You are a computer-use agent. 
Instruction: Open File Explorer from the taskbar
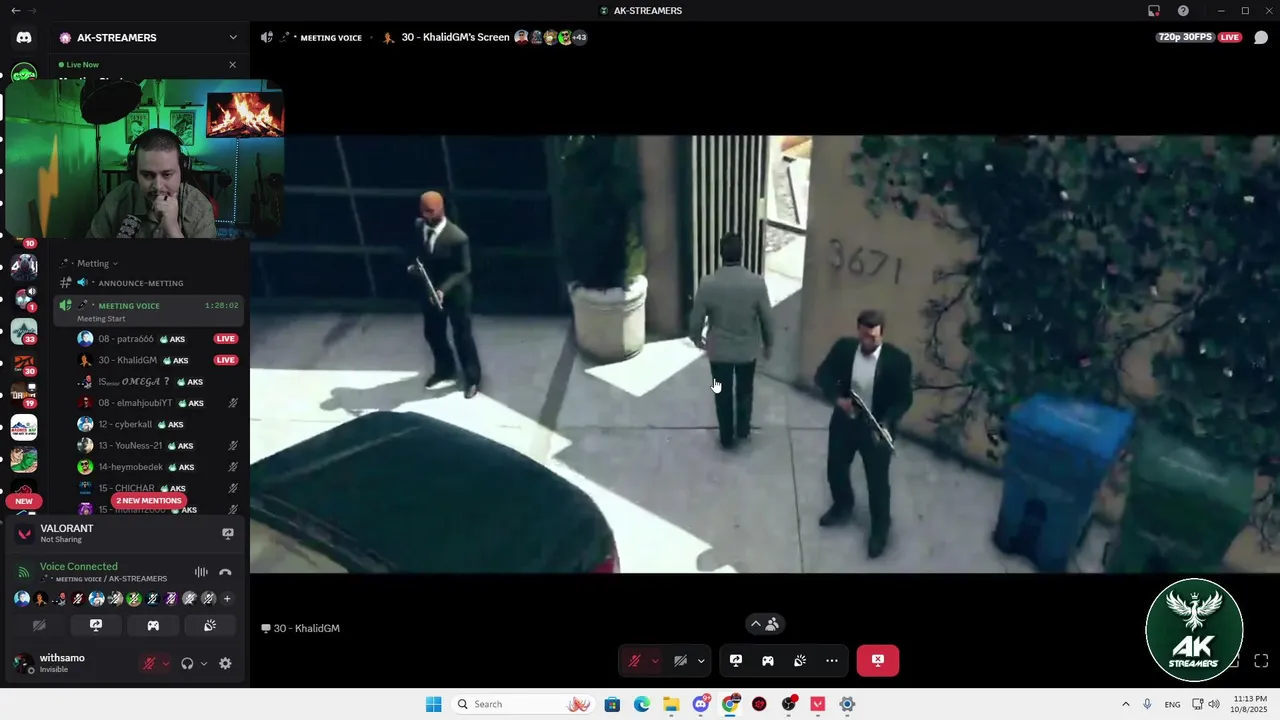tap(671, 704)
